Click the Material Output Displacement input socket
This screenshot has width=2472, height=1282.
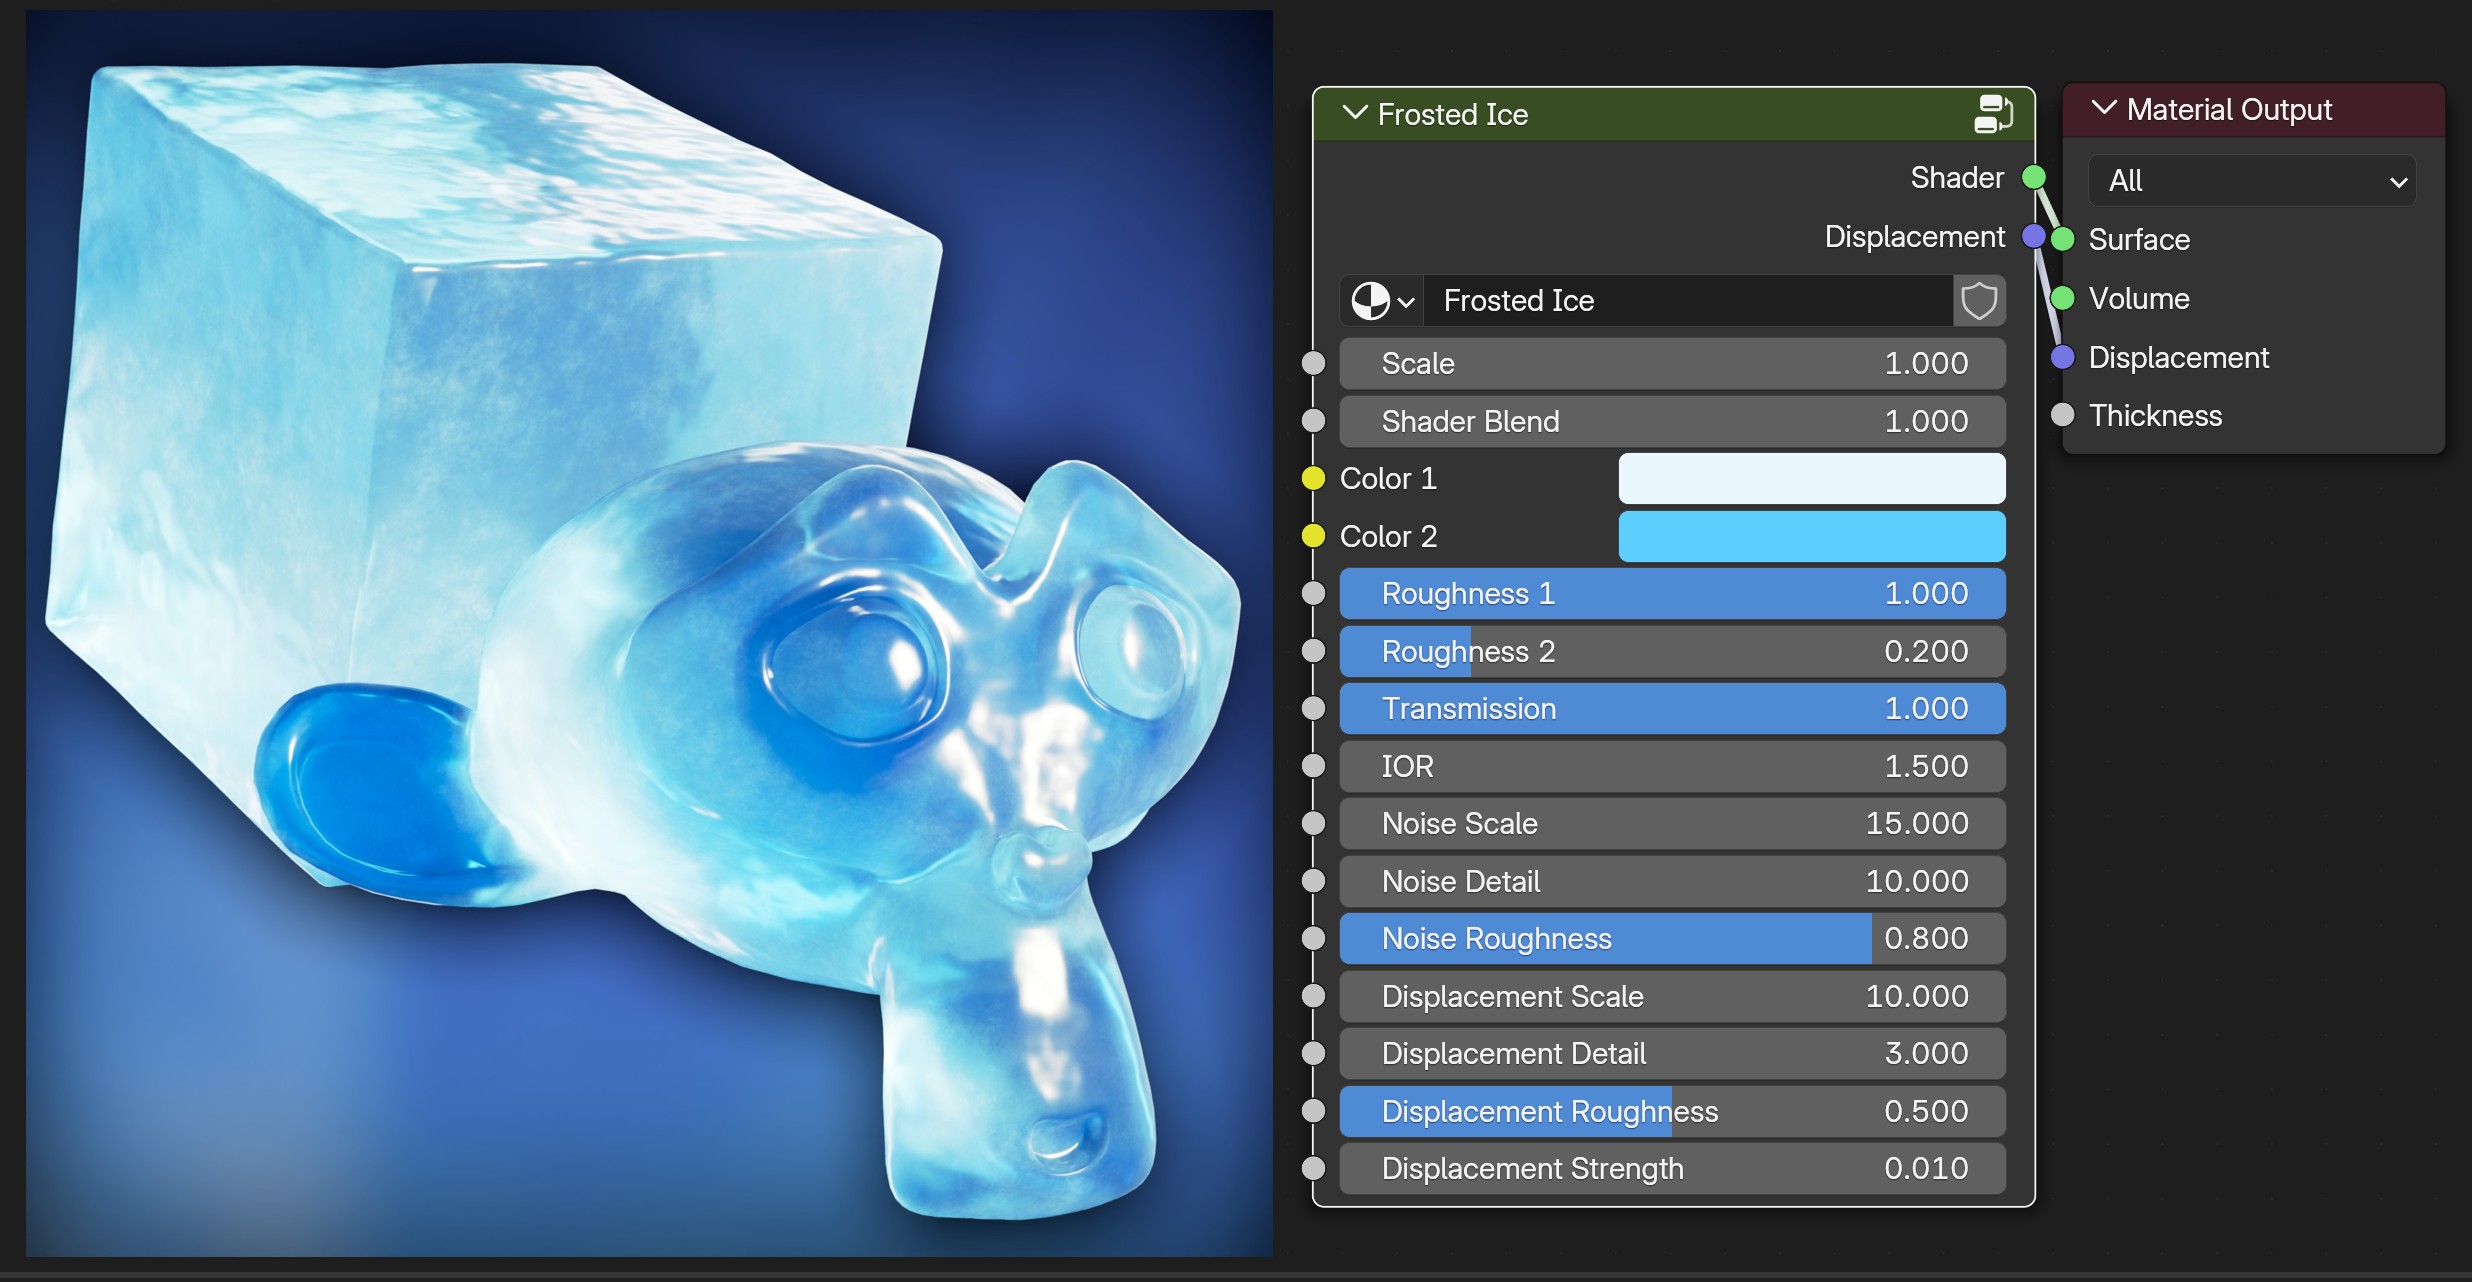point(2063,357)
